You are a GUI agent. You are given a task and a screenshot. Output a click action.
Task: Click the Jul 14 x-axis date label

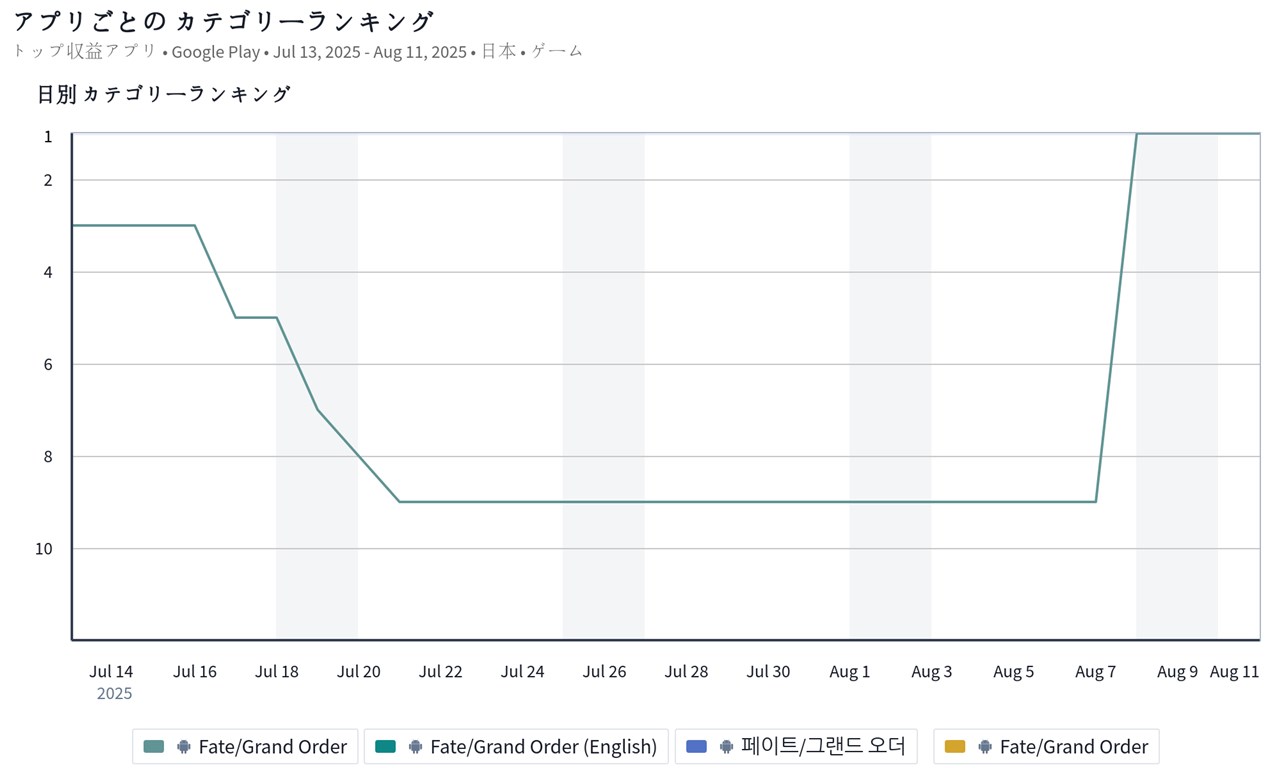coord(111,672)
